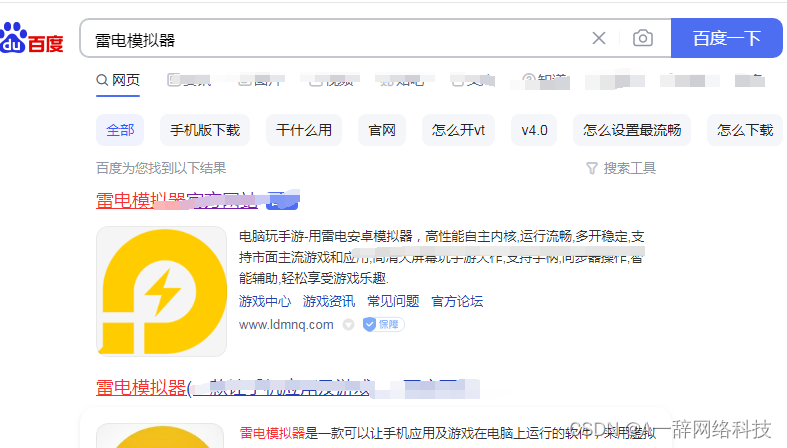Open the Baidu logo home link
The width and height of the screenshot is (787, 448).
point(32,39)
